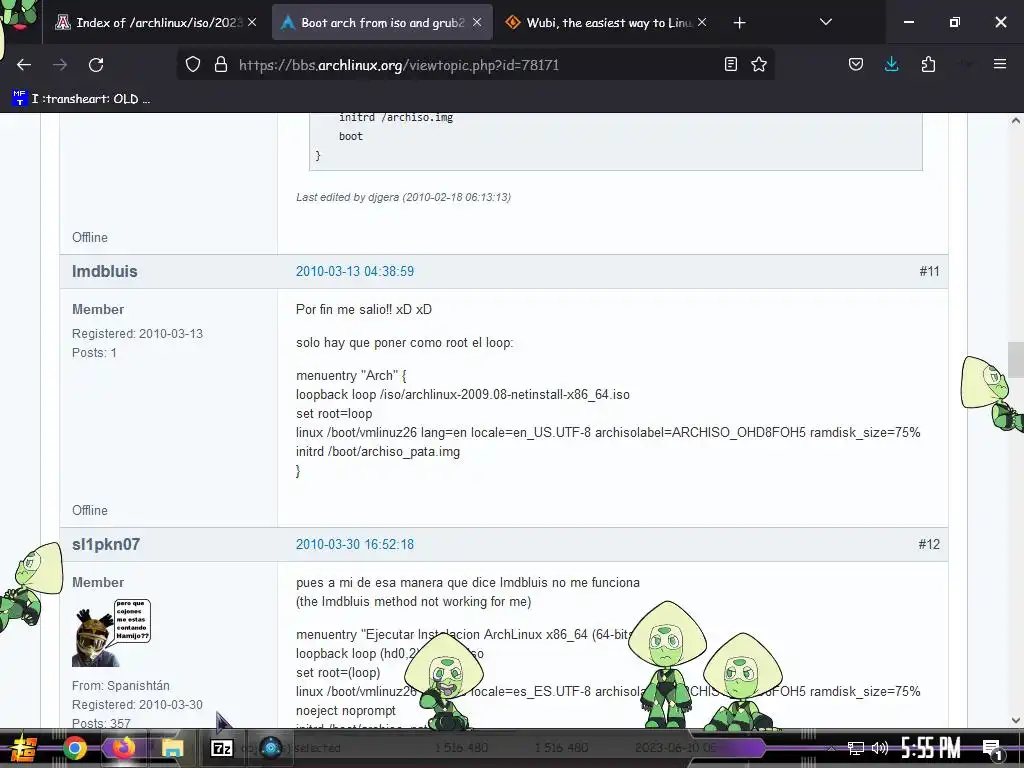This screenshot has height=768, width=1024.
Task: Click username lmdbluis
Action: point(104,271)
